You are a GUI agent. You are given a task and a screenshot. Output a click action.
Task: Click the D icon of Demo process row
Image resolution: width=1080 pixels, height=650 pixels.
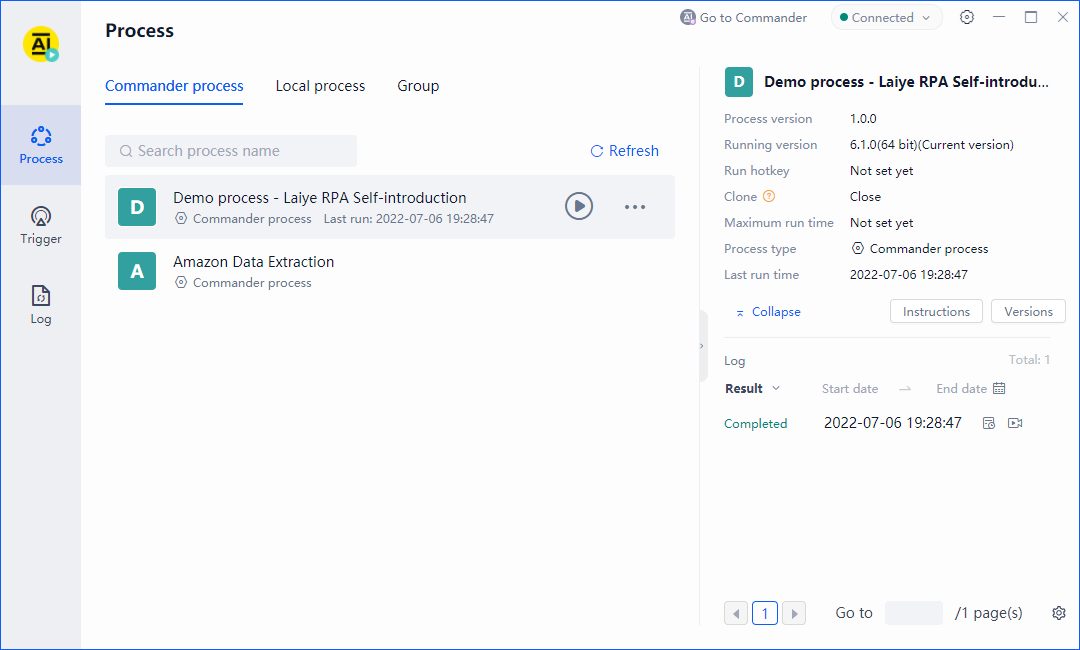pyautogui.click(x=137, y=207)
